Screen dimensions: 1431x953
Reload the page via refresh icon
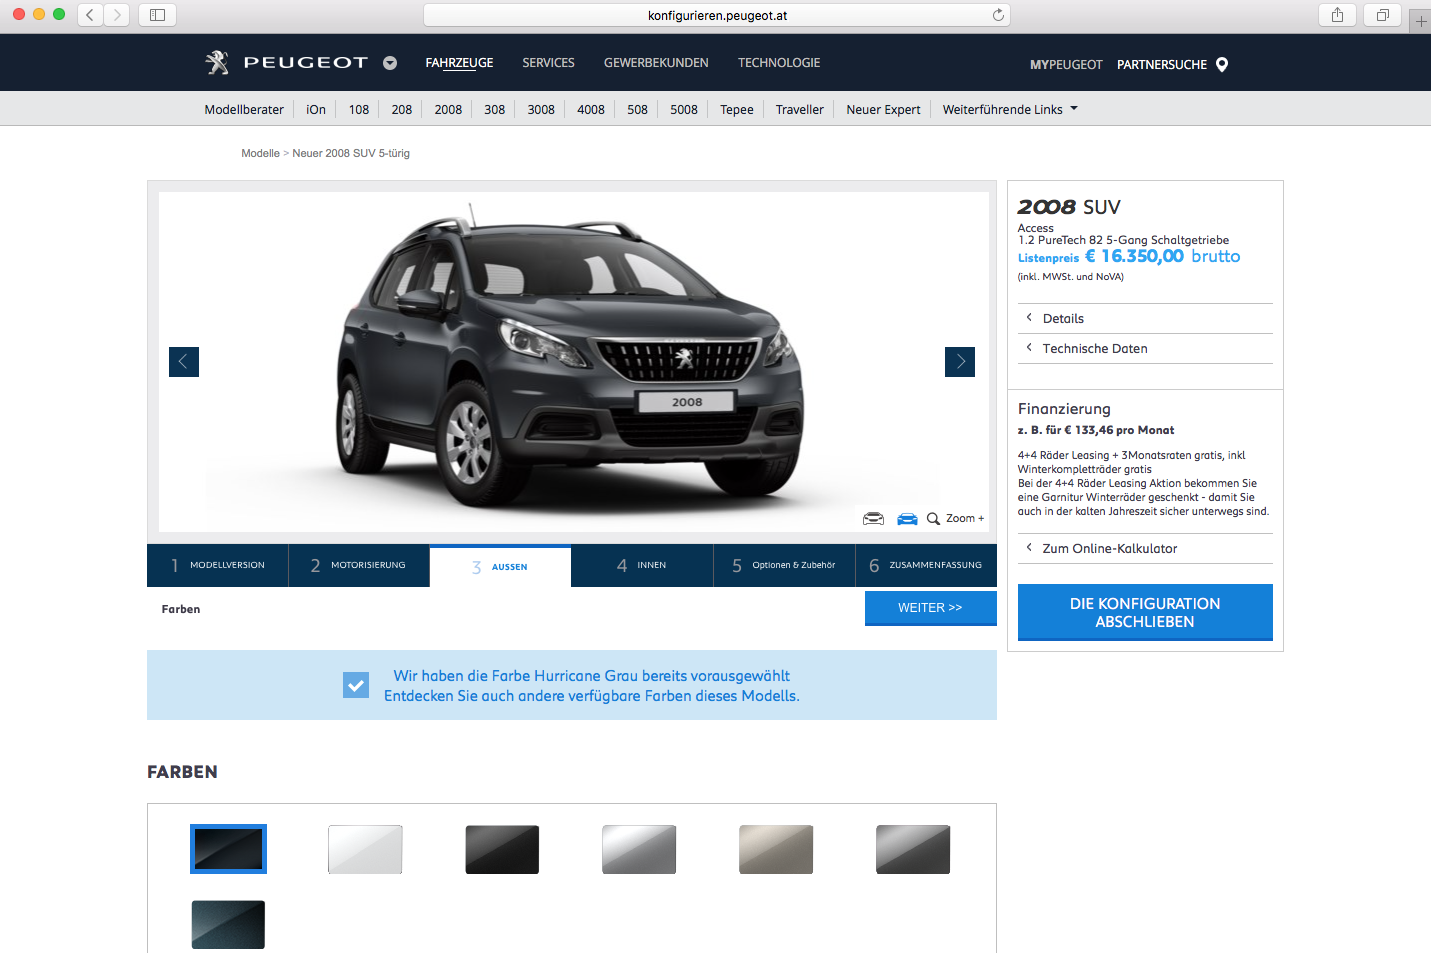coord(998,15)
